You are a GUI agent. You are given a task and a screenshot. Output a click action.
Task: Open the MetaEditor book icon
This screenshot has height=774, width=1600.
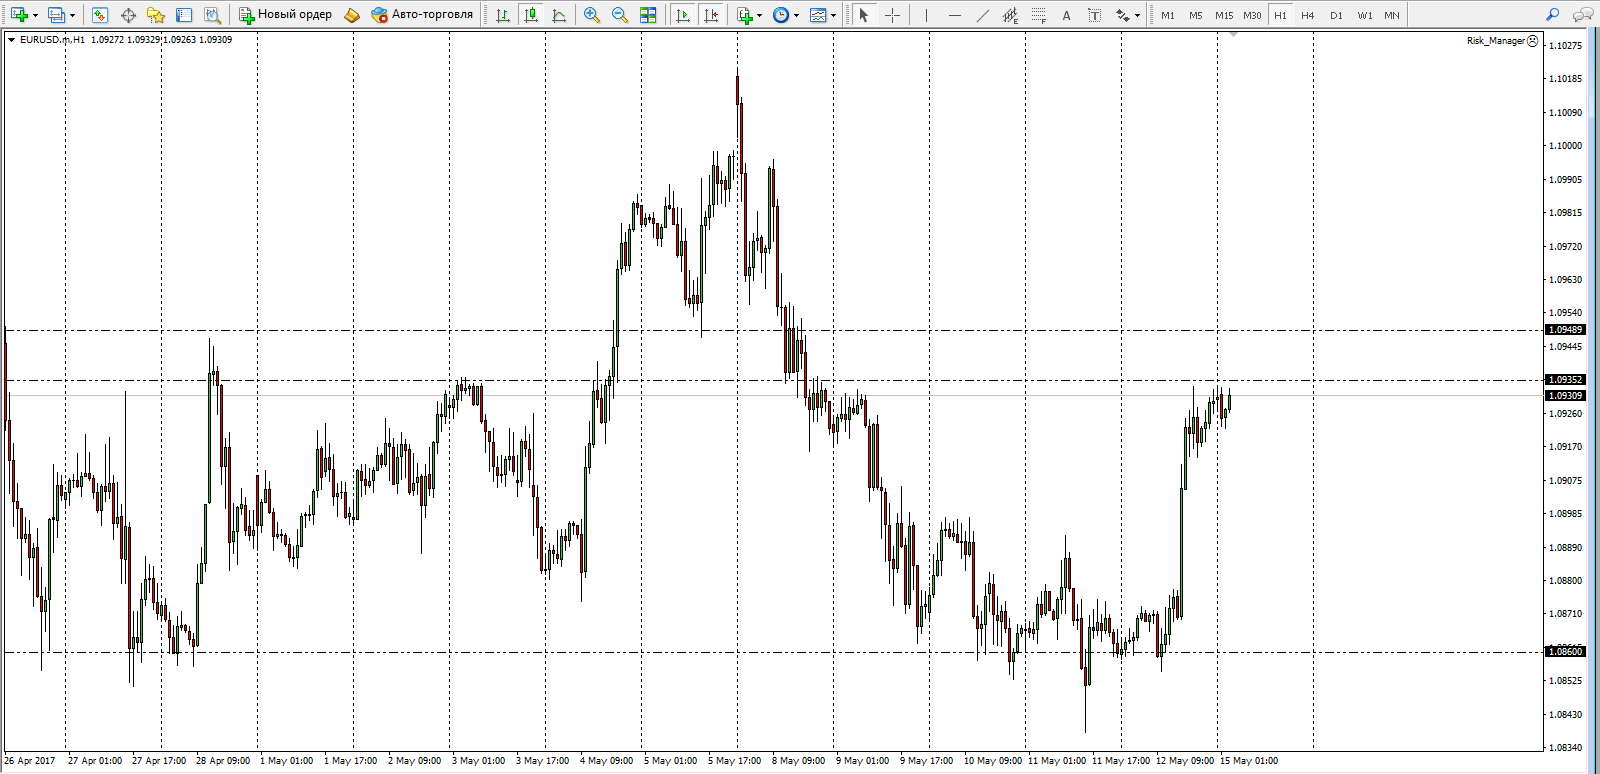[352, 15]
